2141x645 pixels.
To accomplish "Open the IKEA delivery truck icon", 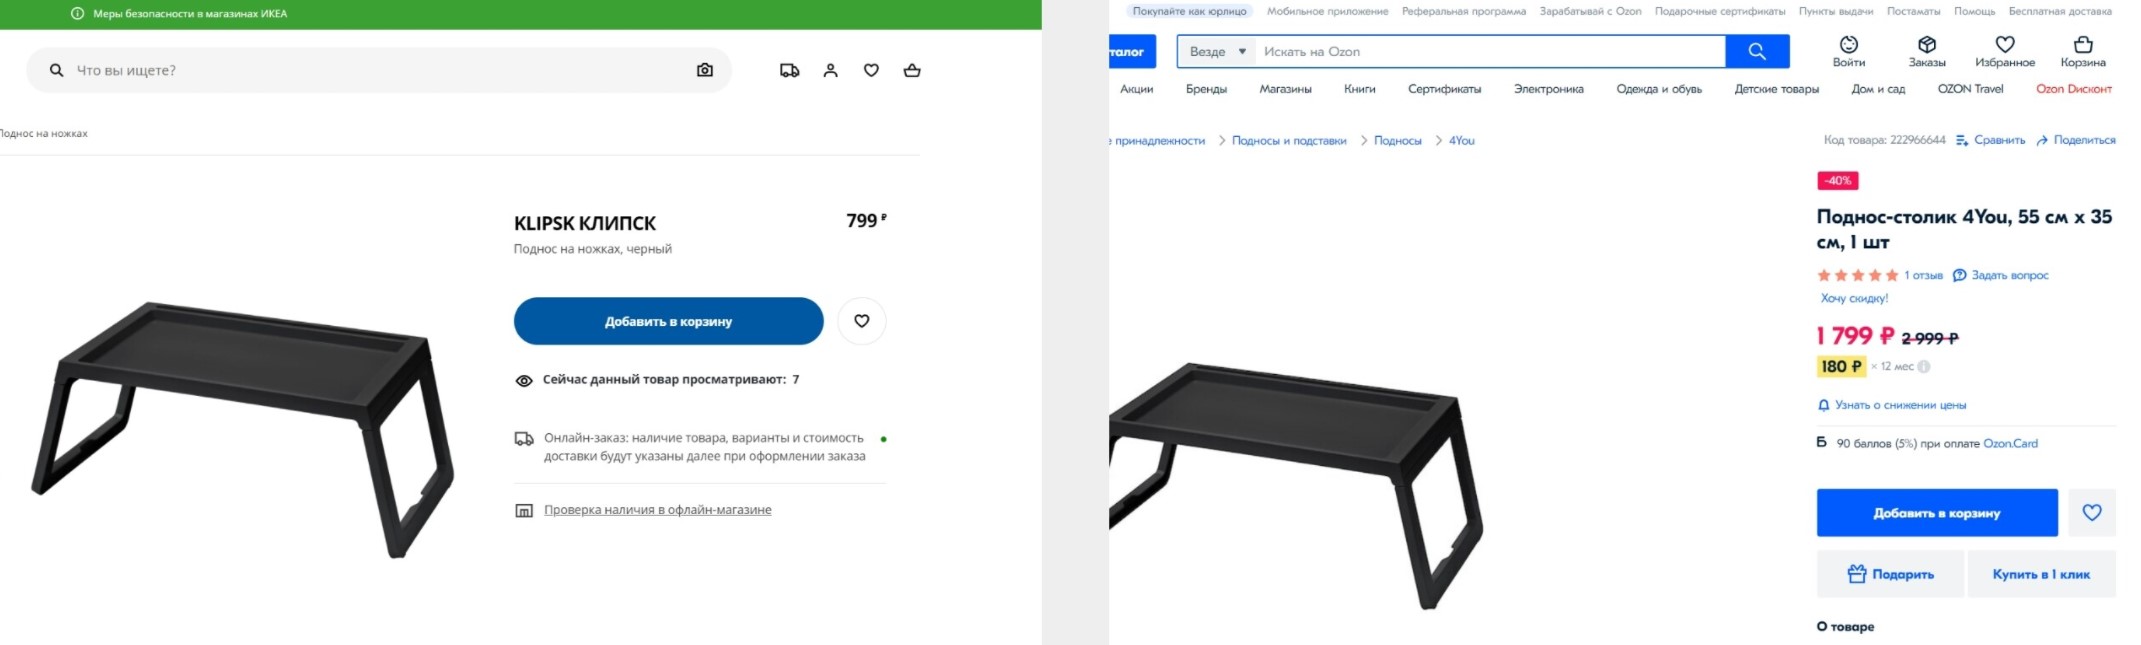I will coord(789,70).
